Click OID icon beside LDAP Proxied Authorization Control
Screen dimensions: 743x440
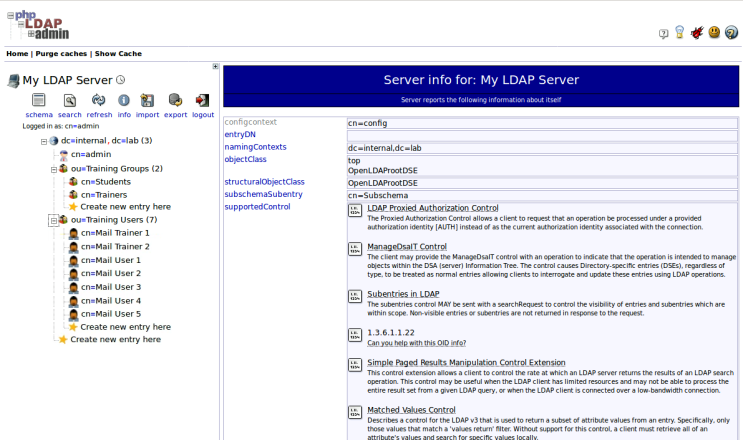coord(355,210)
